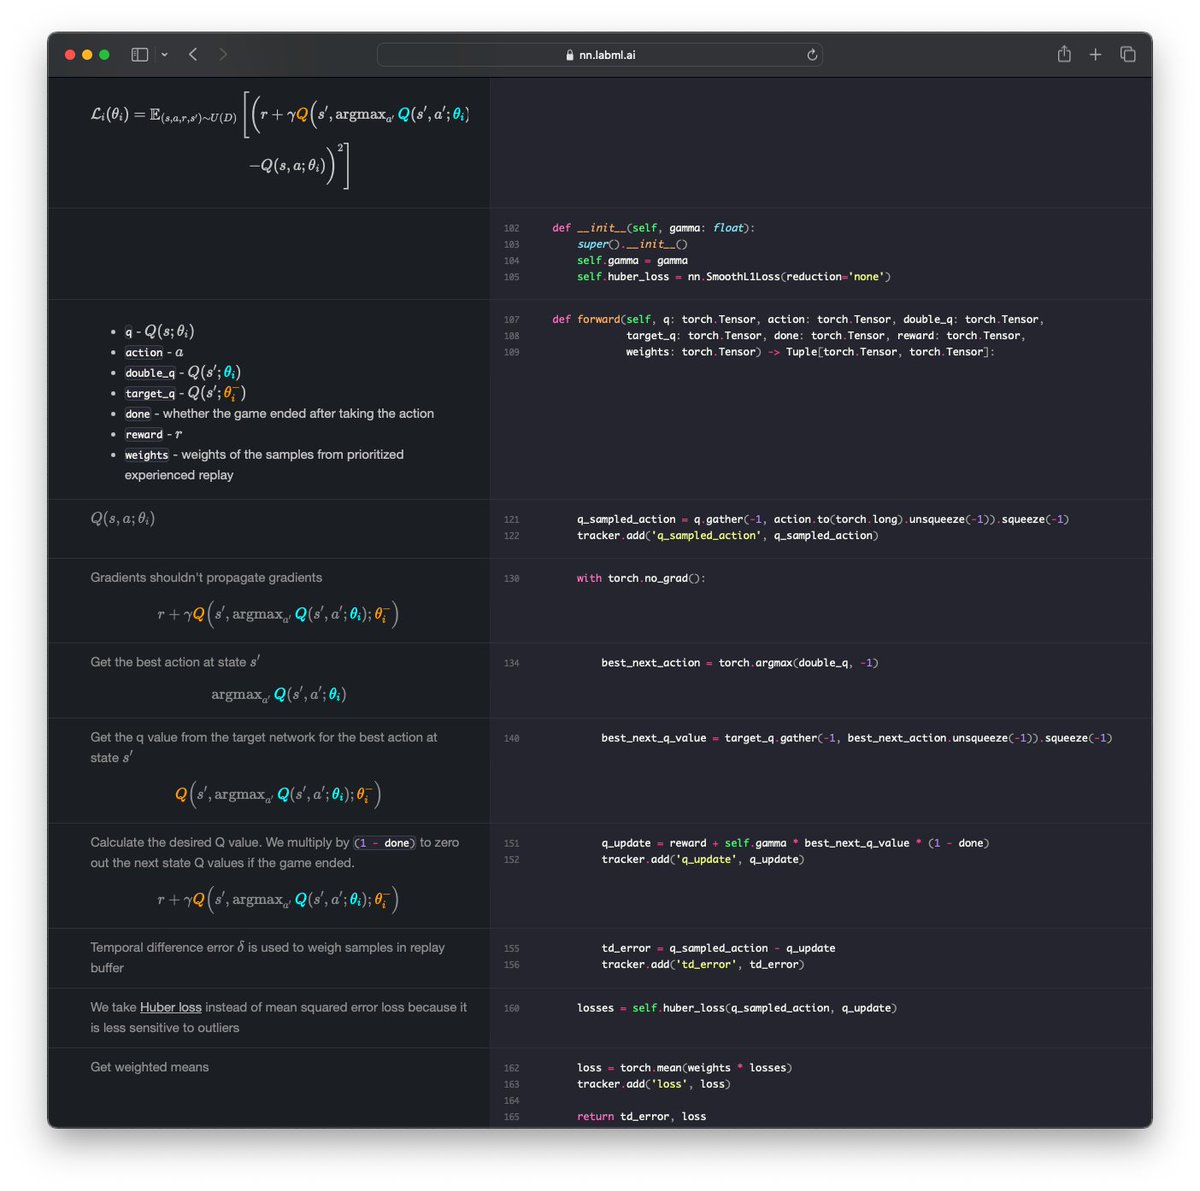1200x1191 pixels.
Task: Click the 'weights' parameter bullet label
Action: pyautogui.click(x=147, y=455)
